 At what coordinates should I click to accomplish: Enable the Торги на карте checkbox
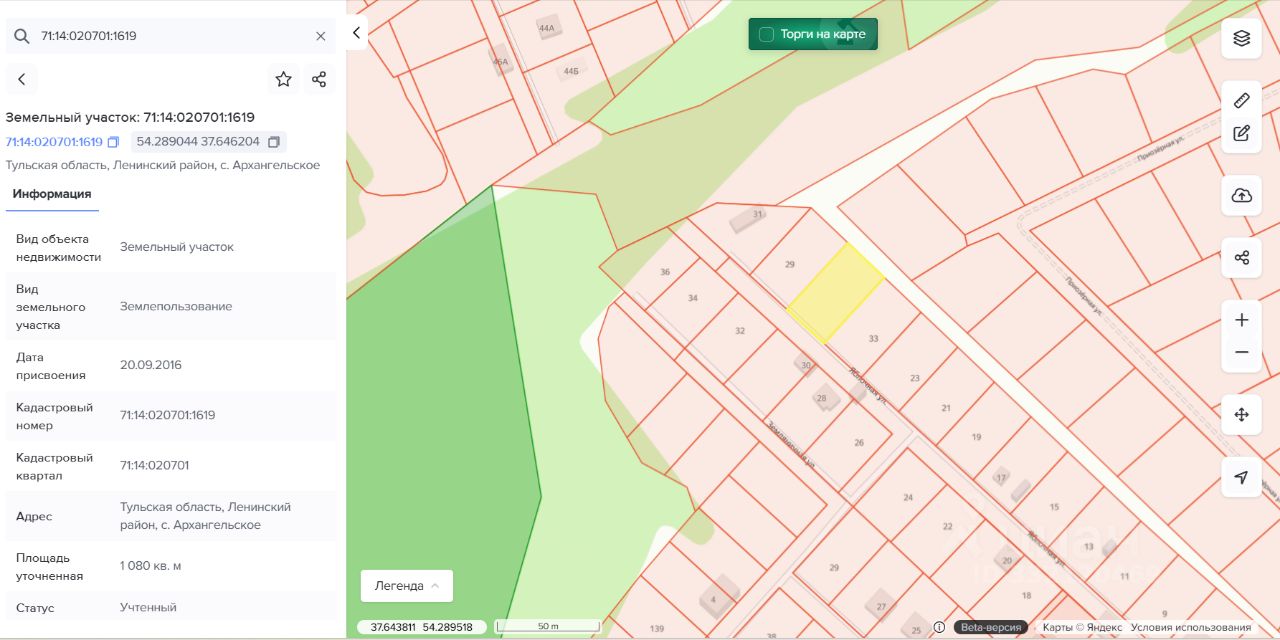coord(767,34)
